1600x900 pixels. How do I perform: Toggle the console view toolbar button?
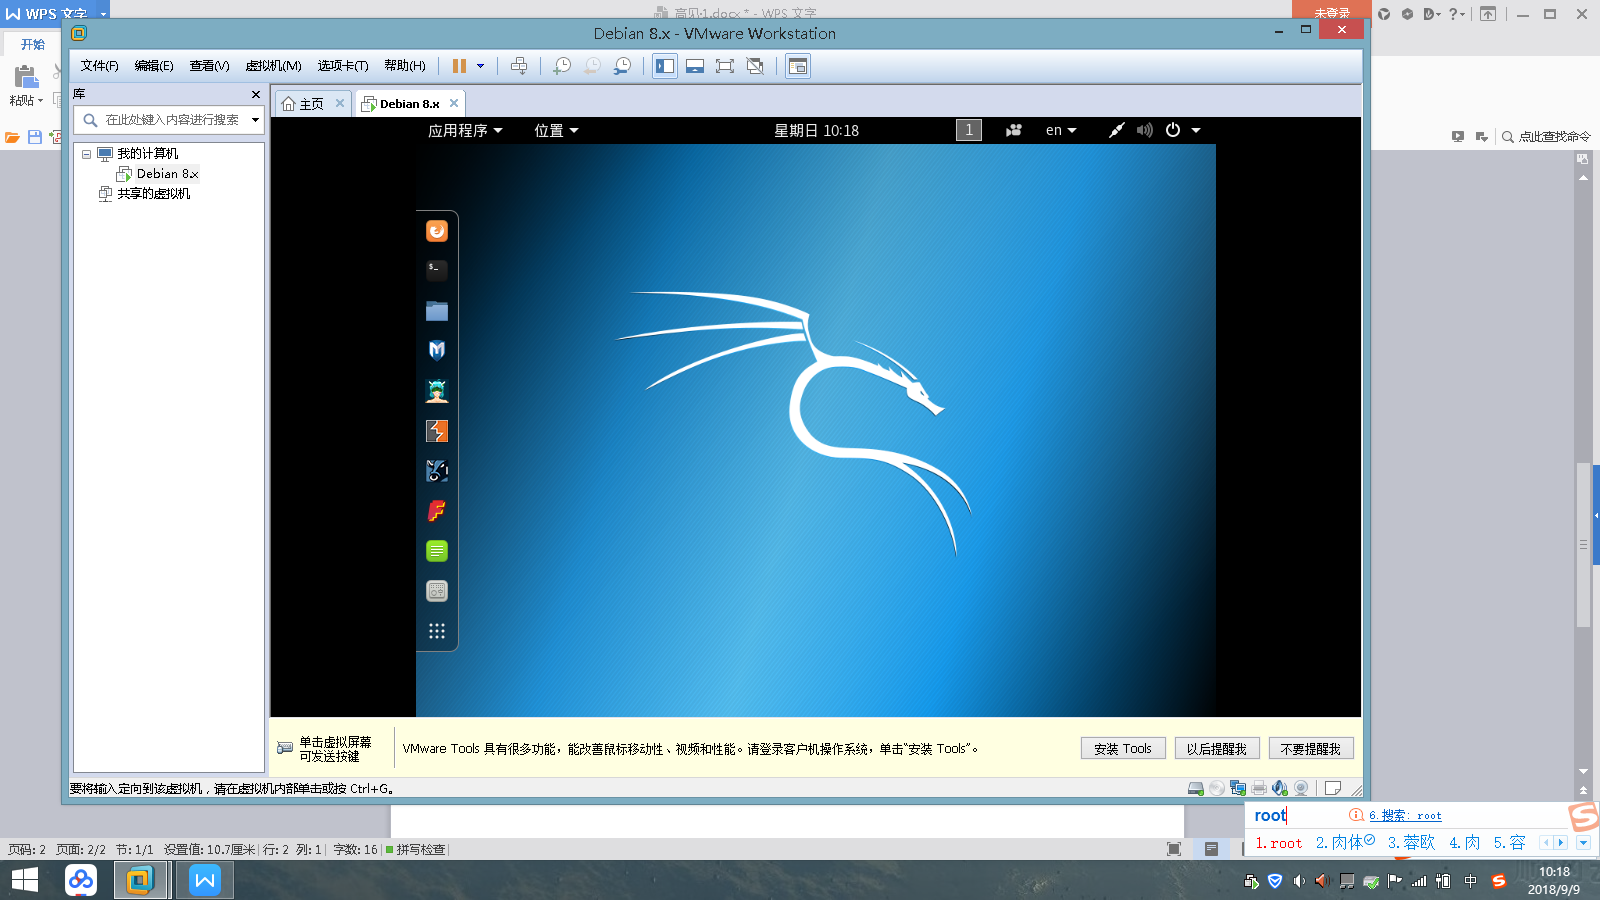tap(798, 66)
